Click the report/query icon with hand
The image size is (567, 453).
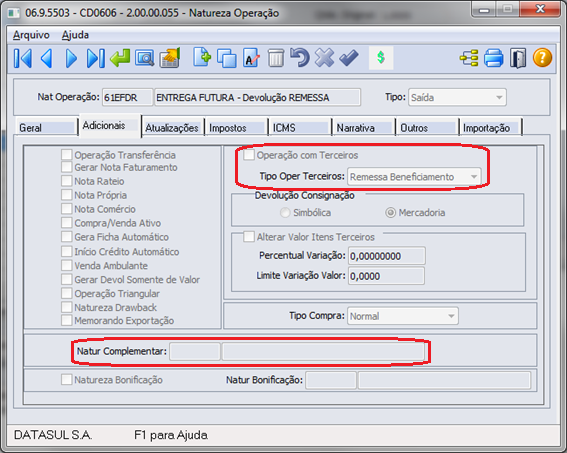pos(170,58)
